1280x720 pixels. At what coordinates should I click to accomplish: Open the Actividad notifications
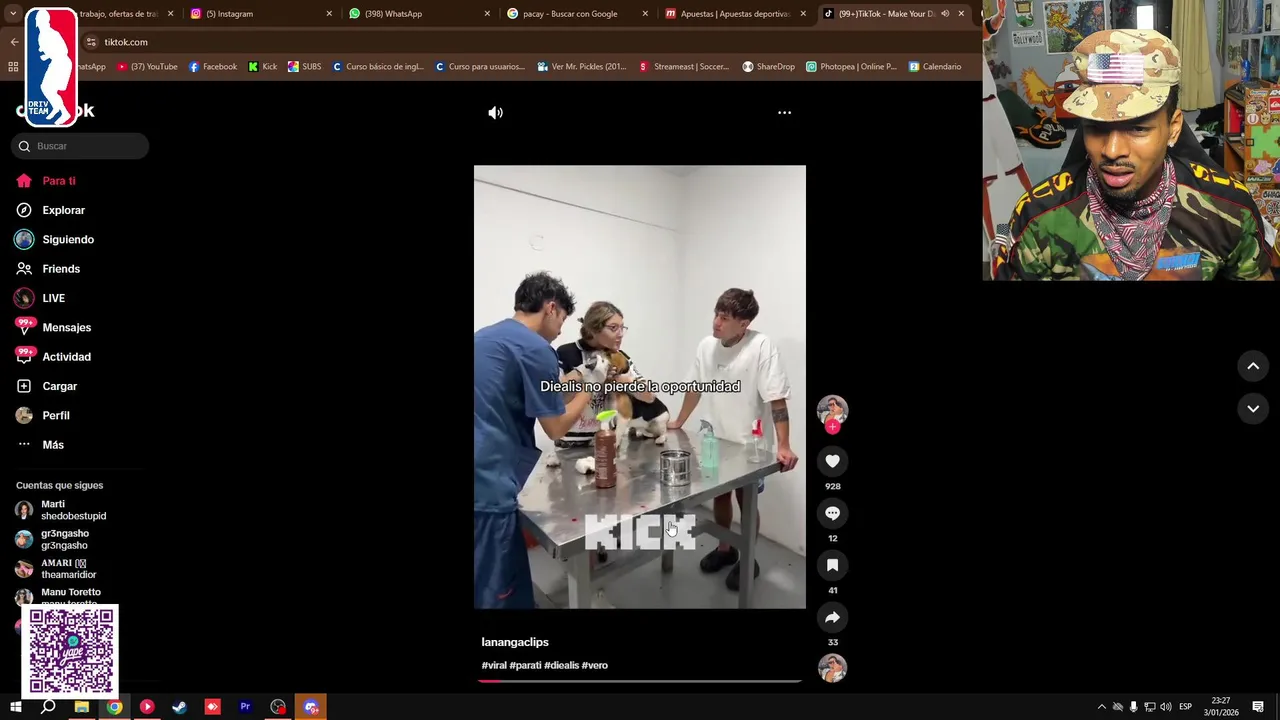click(54, 357)
